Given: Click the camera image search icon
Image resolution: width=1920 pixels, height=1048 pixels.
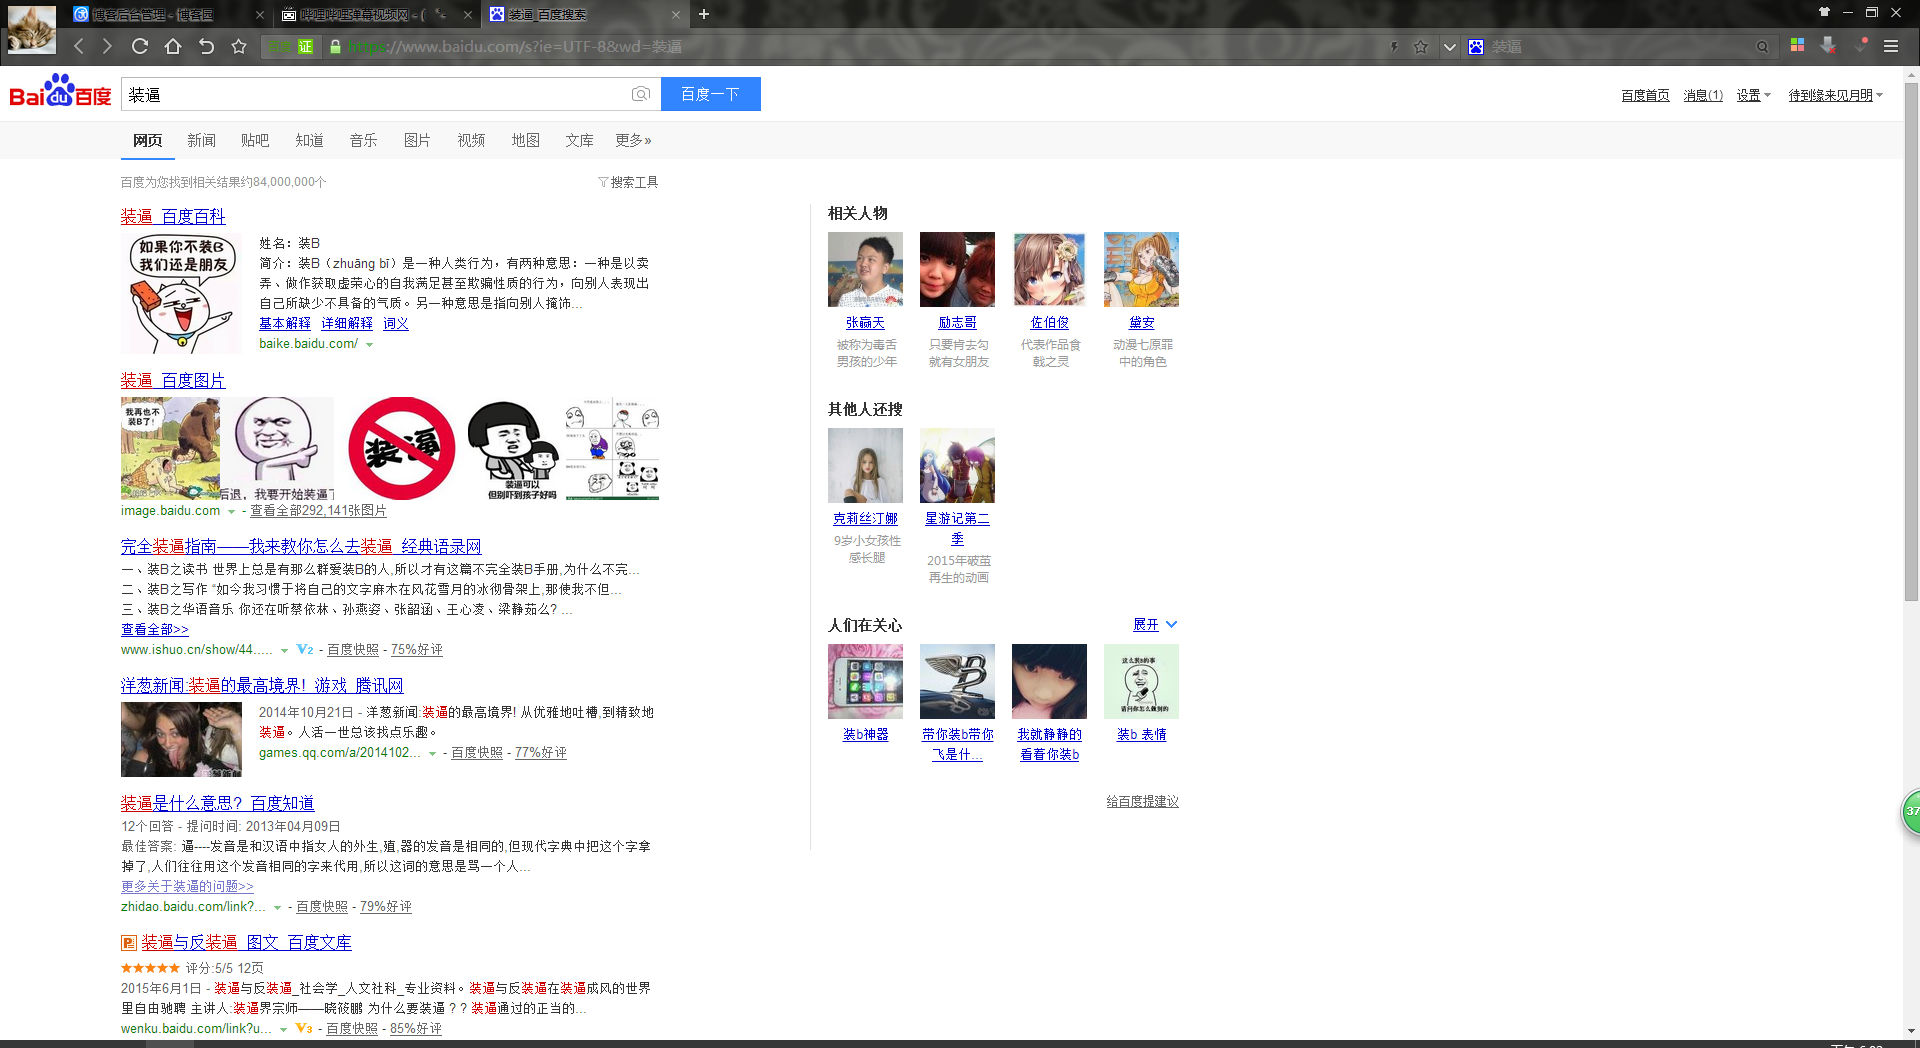Looking at the screenshot, I should 641,94.
